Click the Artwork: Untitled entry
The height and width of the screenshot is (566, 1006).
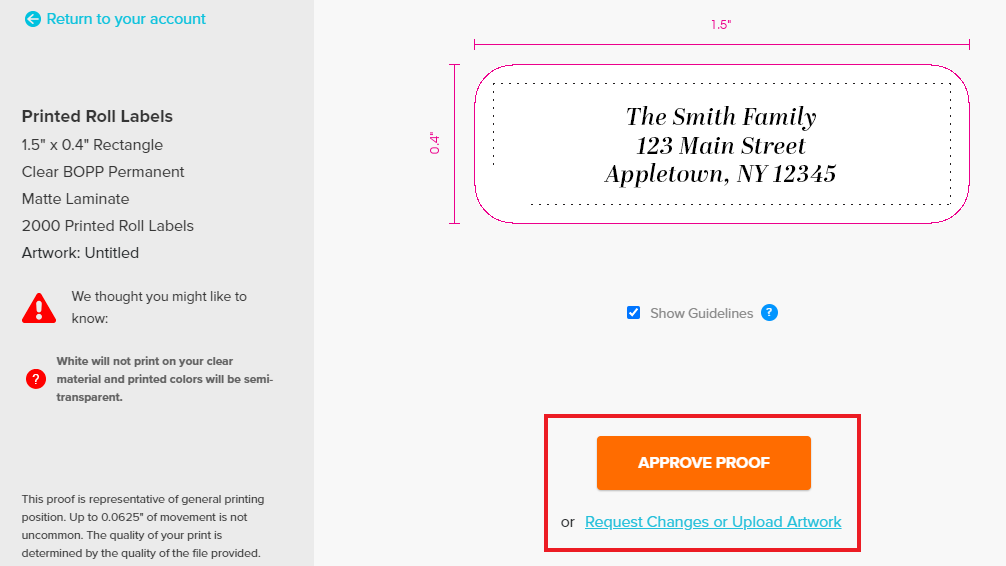click(80, 253)
